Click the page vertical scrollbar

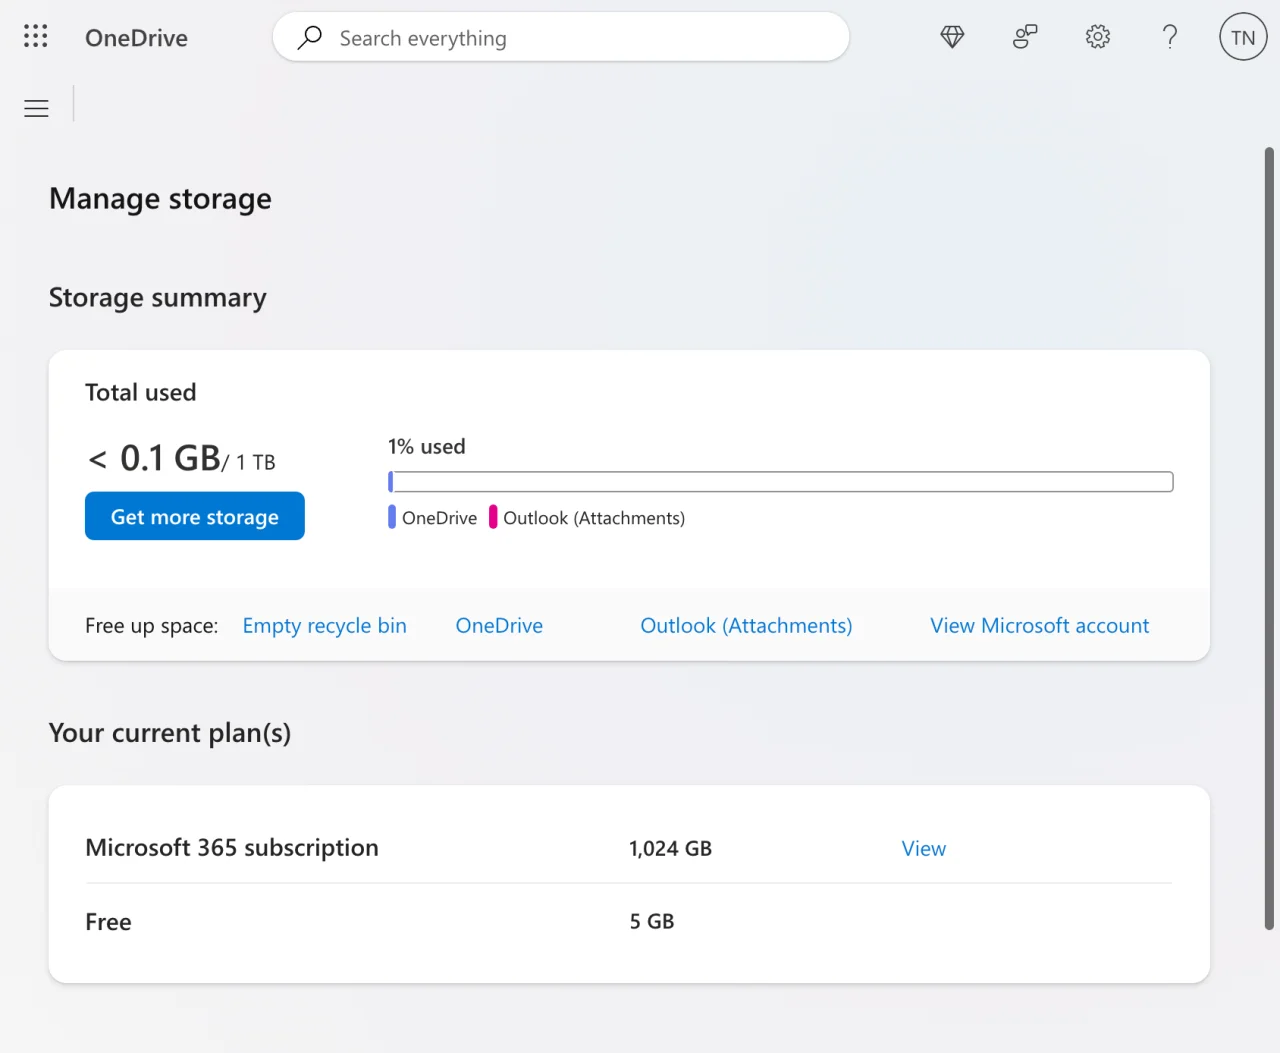point(1269,539)
